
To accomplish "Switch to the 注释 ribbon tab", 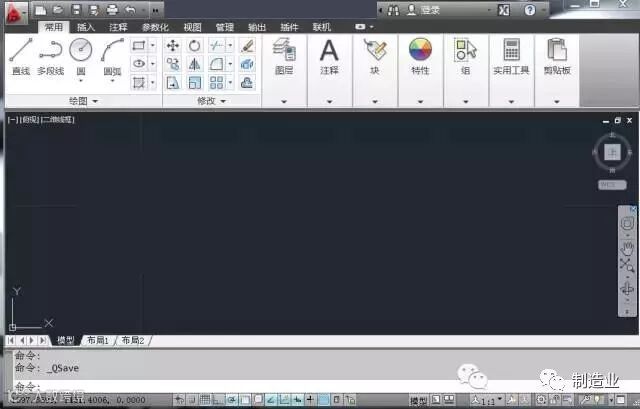I will [118, 27].
